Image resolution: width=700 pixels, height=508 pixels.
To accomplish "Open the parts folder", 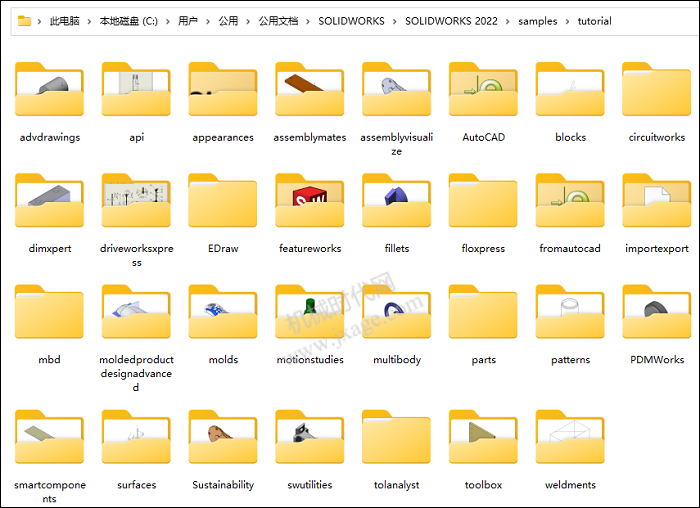I will (x=483, y=312).
